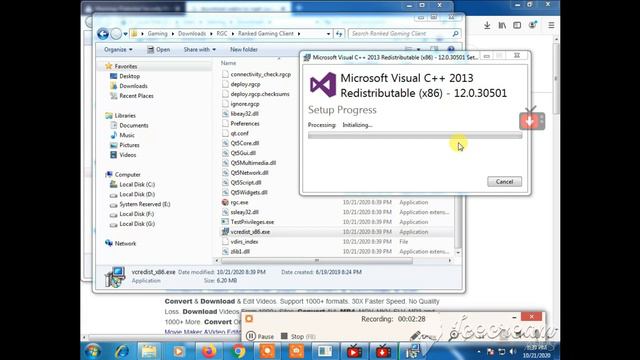Launch Internet Explorer from the taskbar
The height and width of the screenshot is (360, 640).
(122, 351)
